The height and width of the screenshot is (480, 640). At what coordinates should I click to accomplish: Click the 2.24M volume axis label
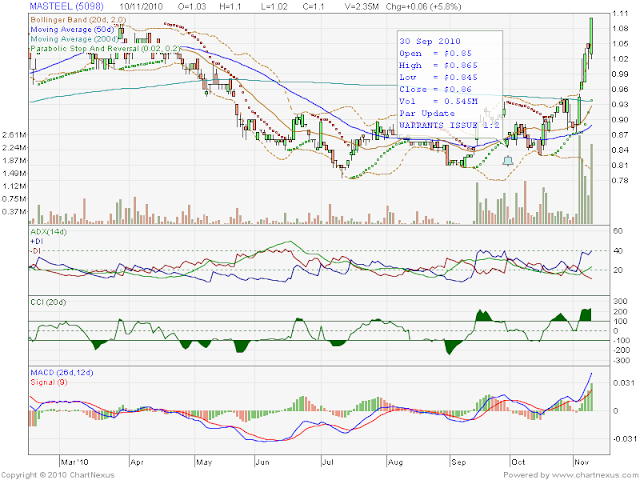14,147
